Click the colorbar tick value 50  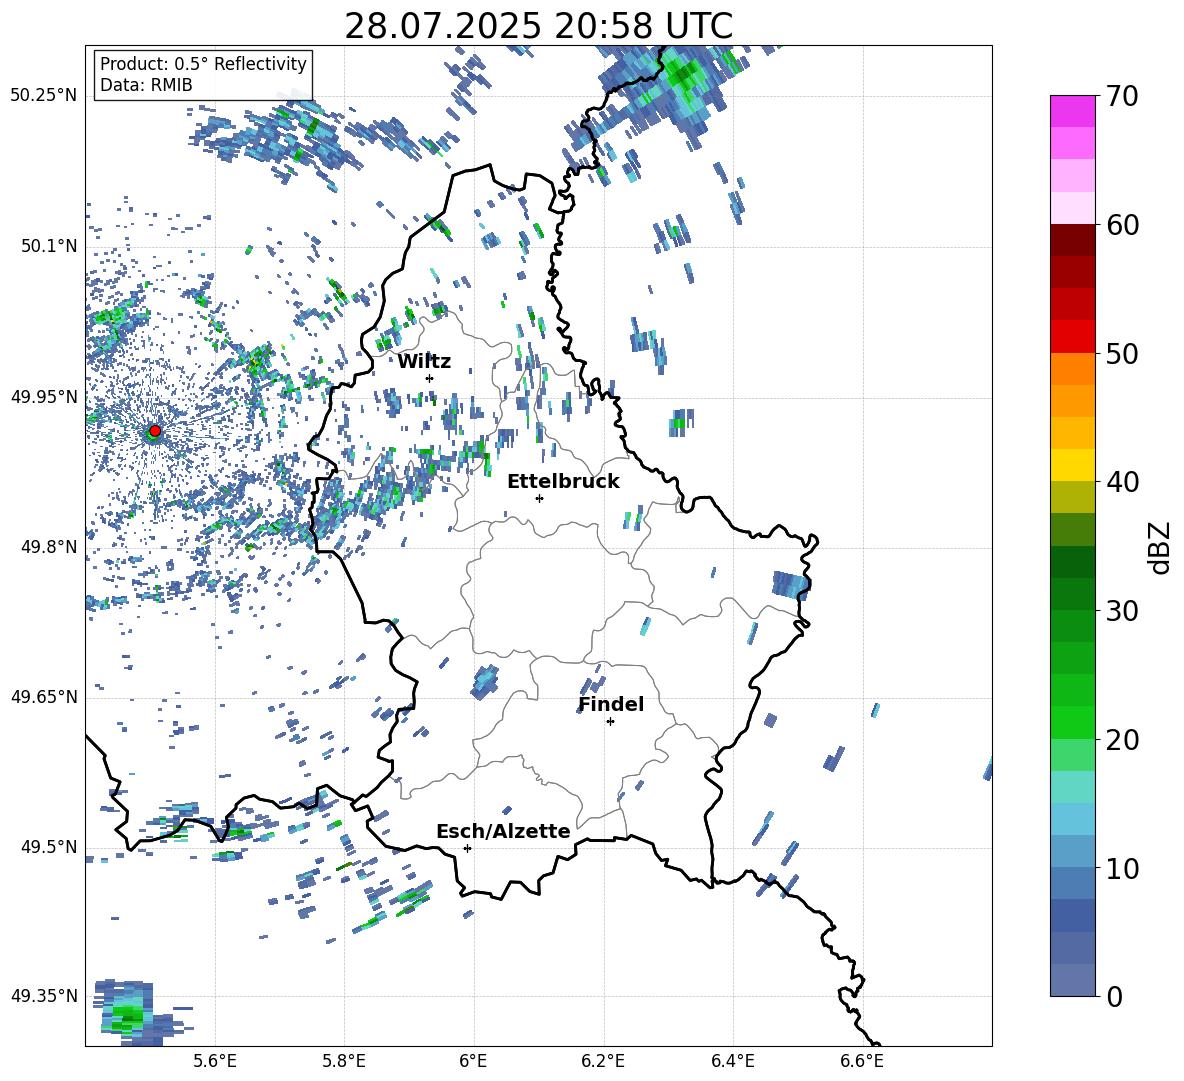point(1123,354)
